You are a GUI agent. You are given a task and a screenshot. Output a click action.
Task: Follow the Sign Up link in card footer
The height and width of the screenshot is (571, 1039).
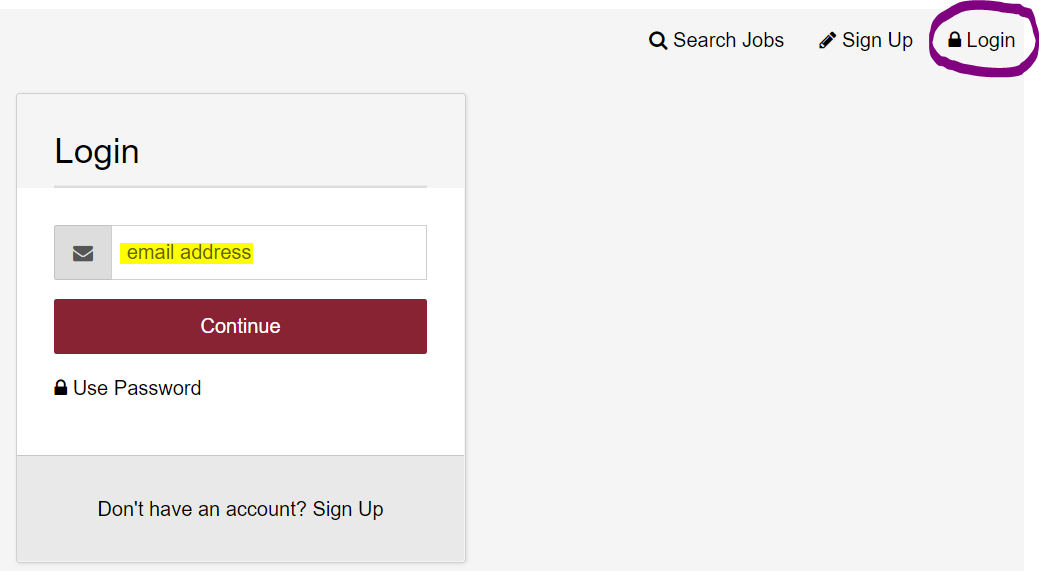[x=348, y=509]
